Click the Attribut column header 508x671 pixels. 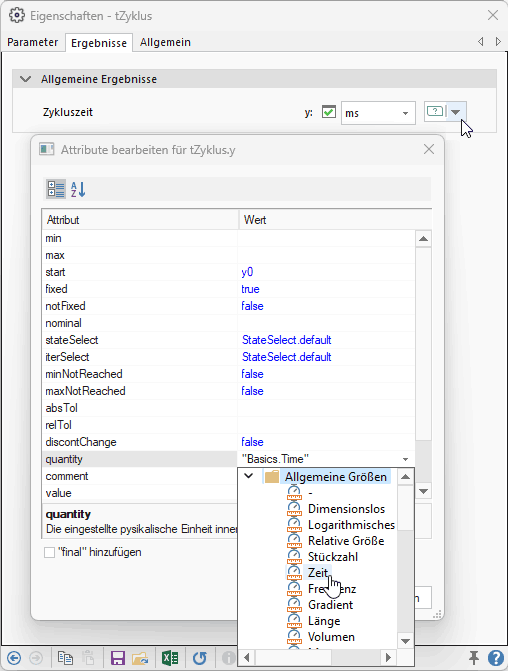(140, 220)
